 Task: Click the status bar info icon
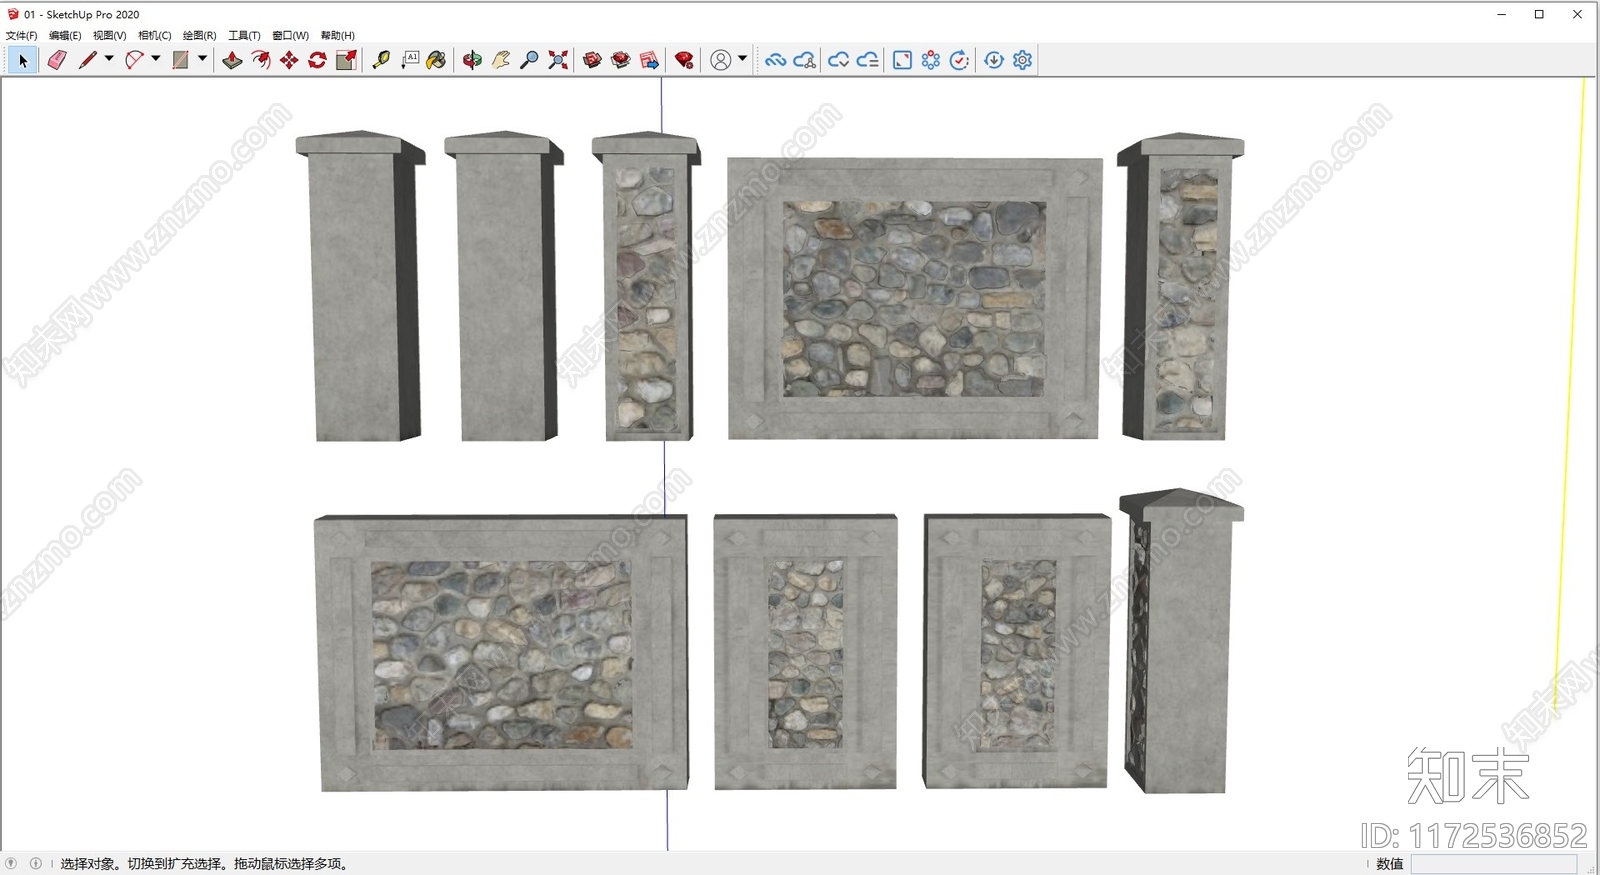point(36,863)
